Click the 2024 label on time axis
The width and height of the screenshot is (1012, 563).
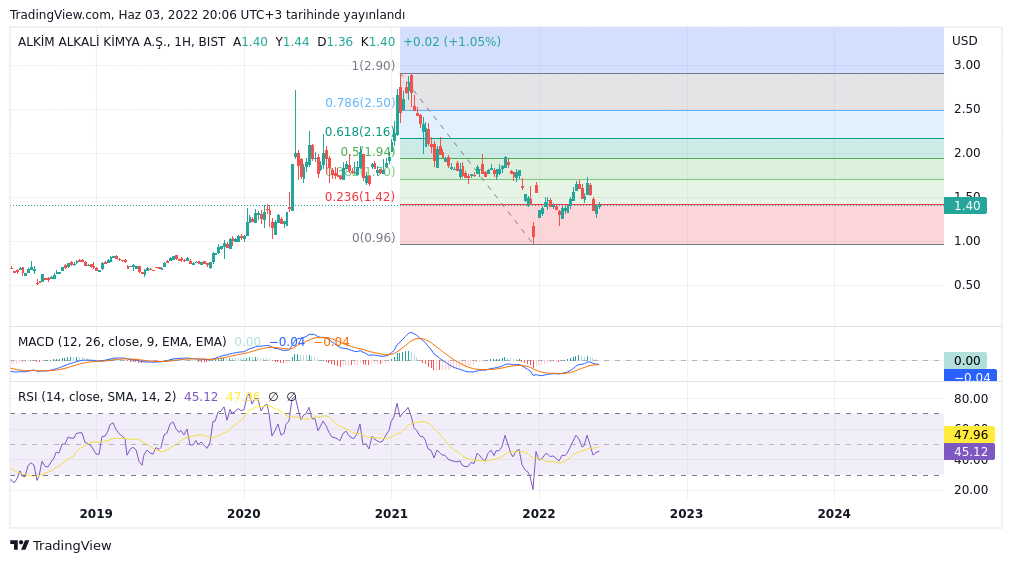(834, 514)
